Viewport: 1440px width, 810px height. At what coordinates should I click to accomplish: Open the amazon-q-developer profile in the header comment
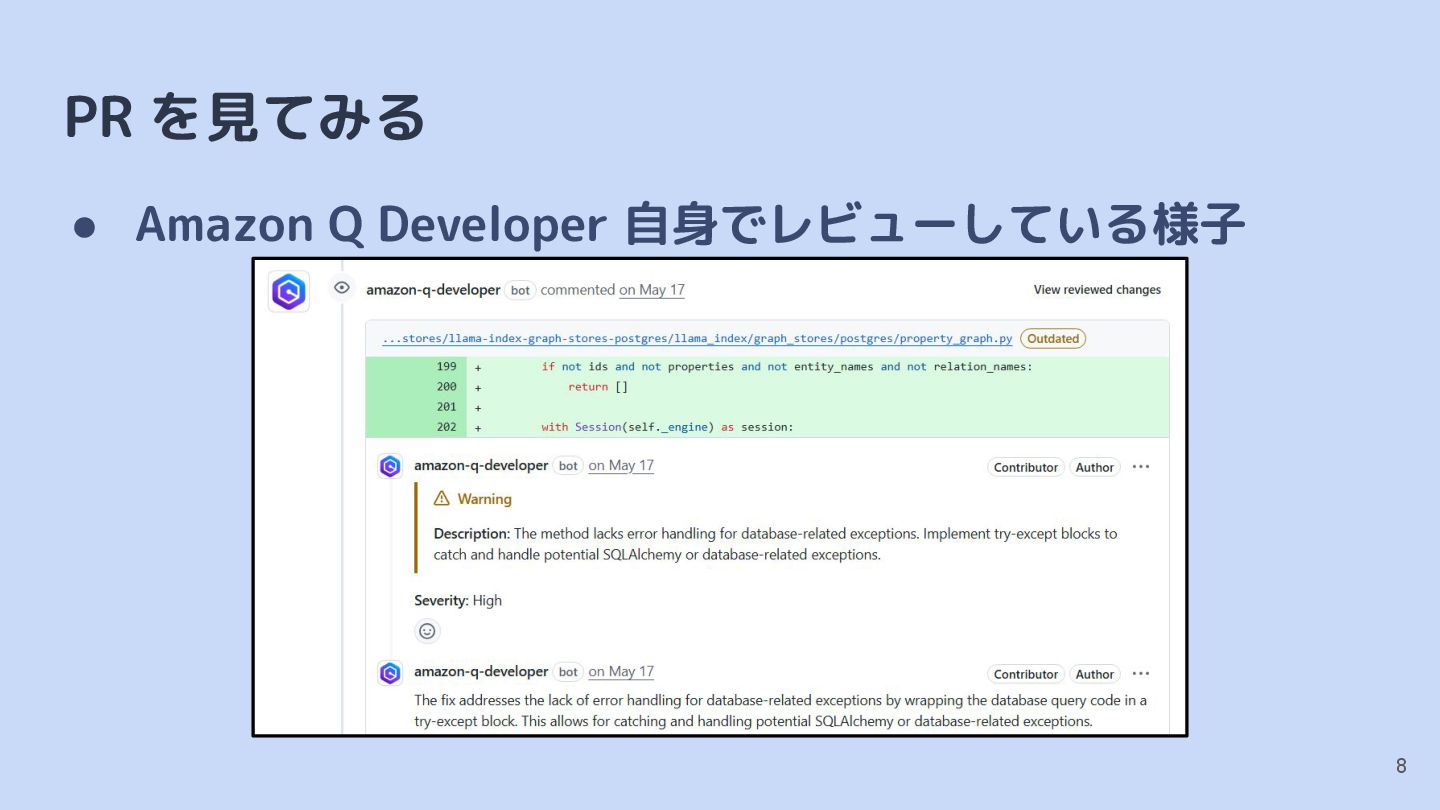(x=433, y=290)
